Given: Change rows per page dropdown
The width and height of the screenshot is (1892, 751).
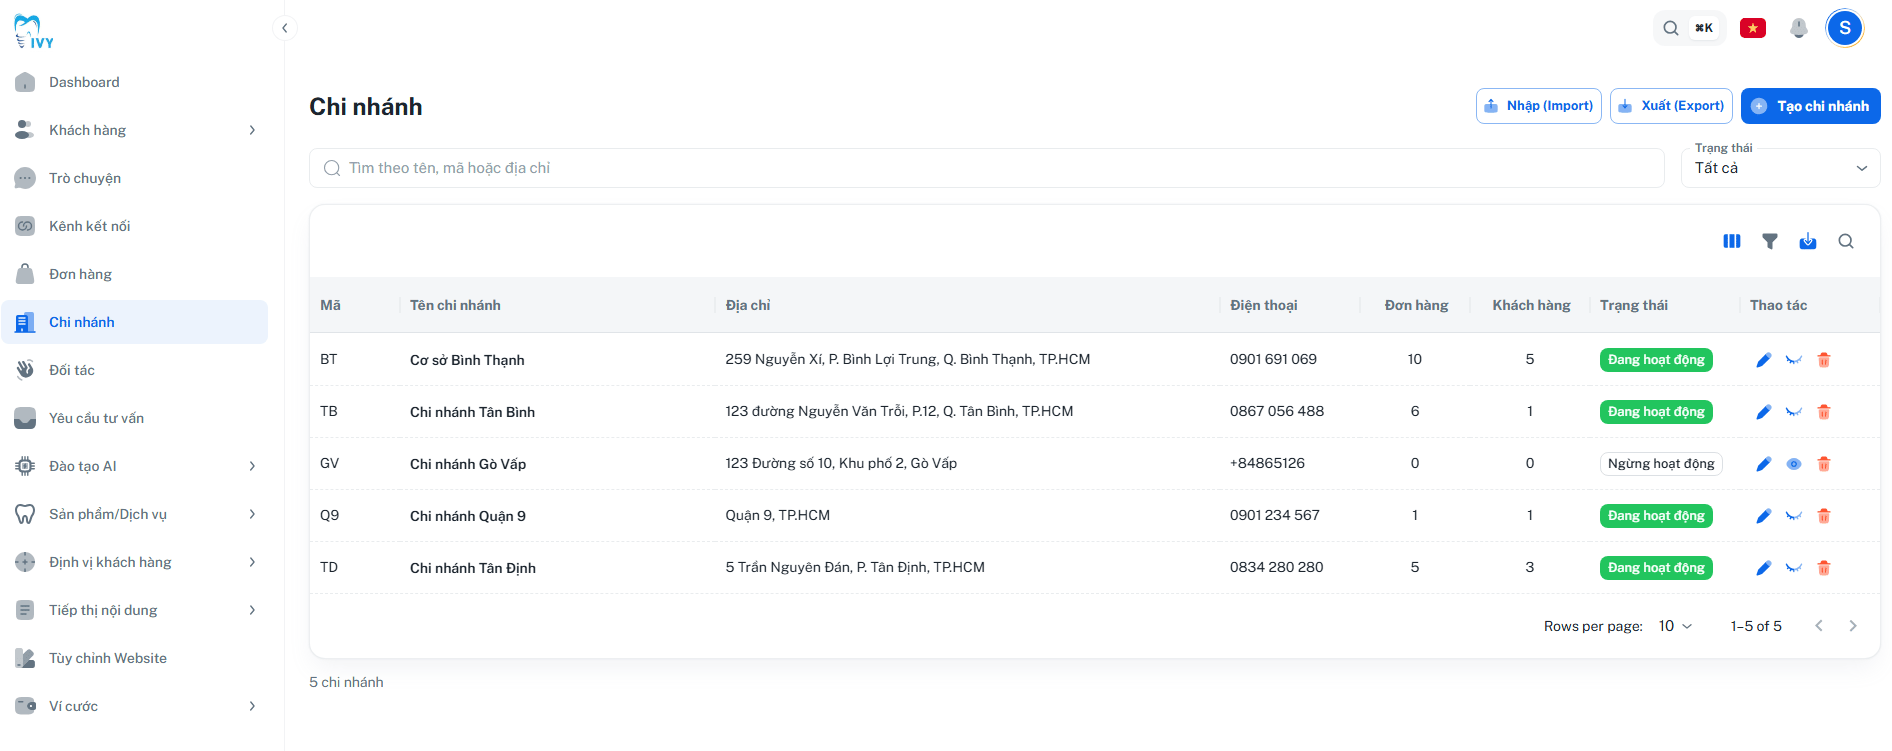Looking at the screenshot, I should tap(1675, 626).
